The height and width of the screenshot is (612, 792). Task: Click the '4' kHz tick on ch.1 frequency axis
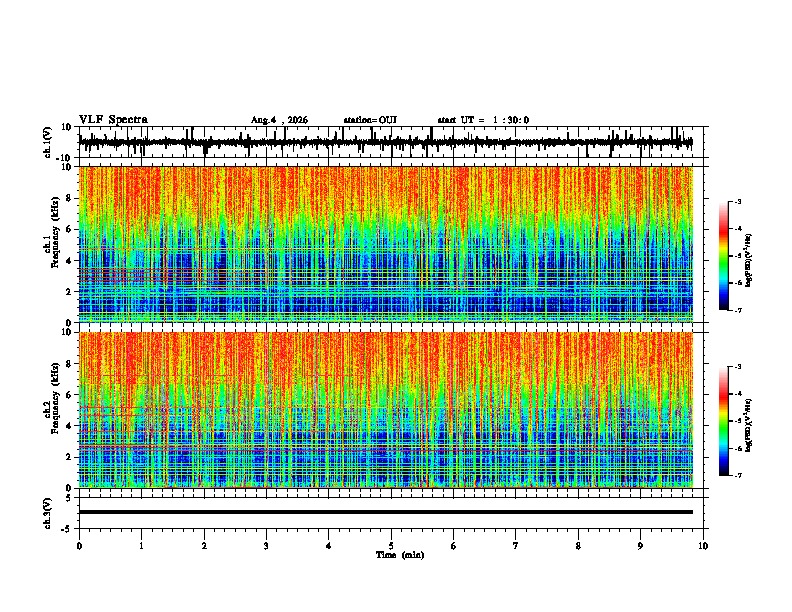70,261
